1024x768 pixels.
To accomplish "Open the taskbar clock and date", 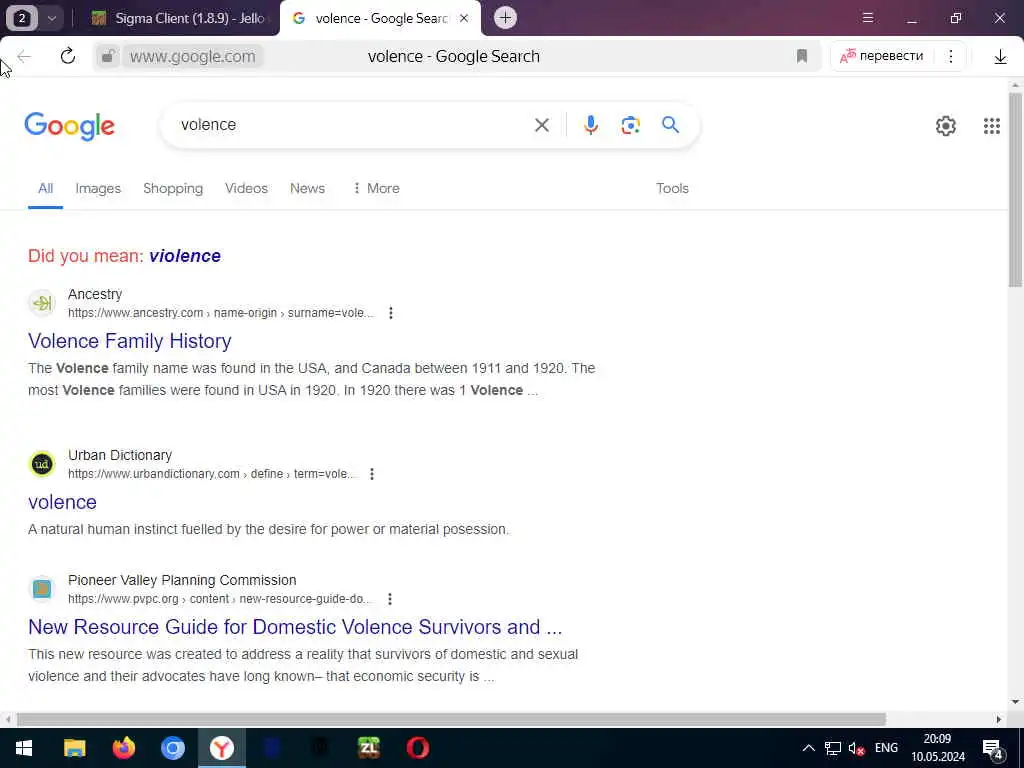I will point(938,748).
